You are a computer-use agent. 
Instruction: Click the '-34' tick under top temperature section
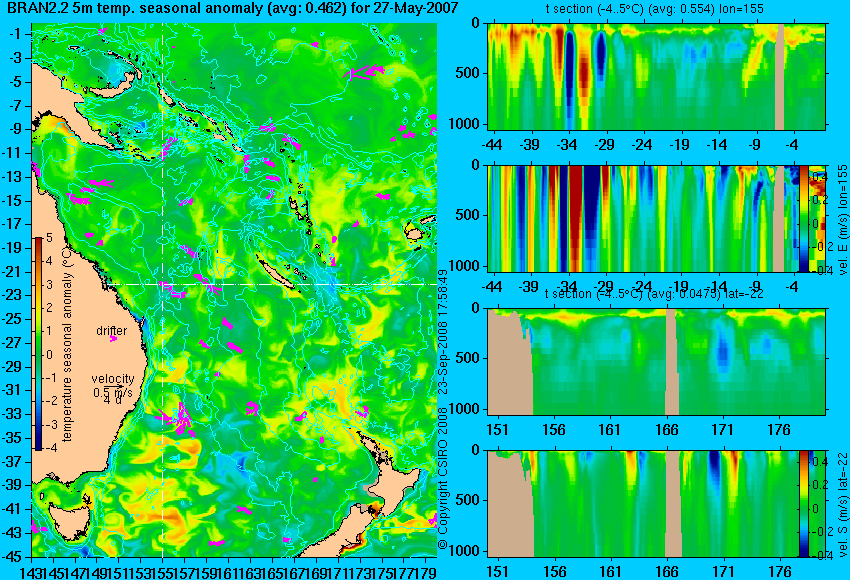point(567,145)
